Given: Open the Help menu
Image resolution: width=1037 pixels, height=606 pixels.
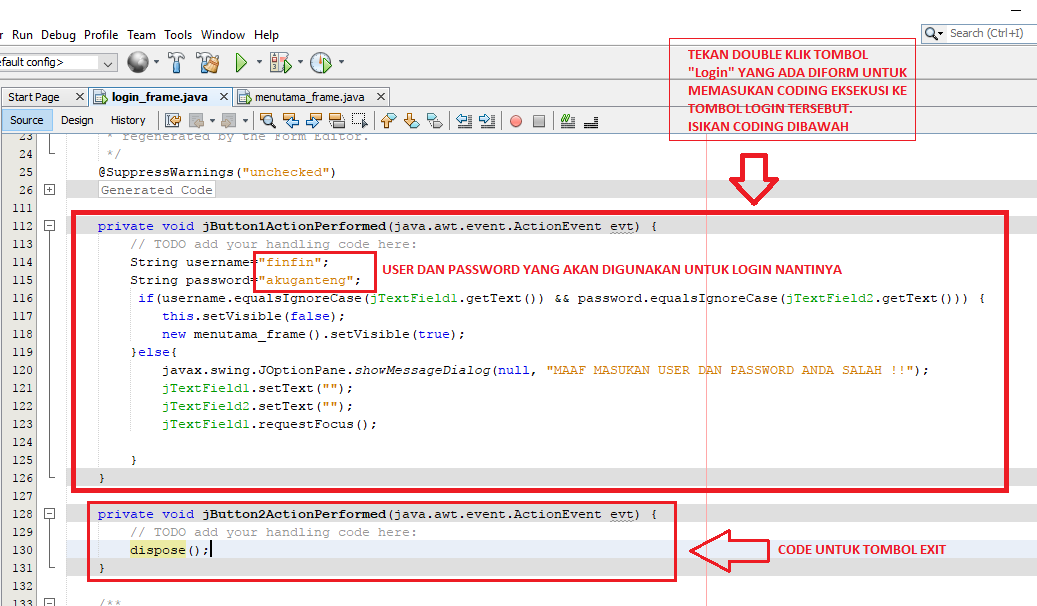Looking at the screenshot, I should 267,35.
